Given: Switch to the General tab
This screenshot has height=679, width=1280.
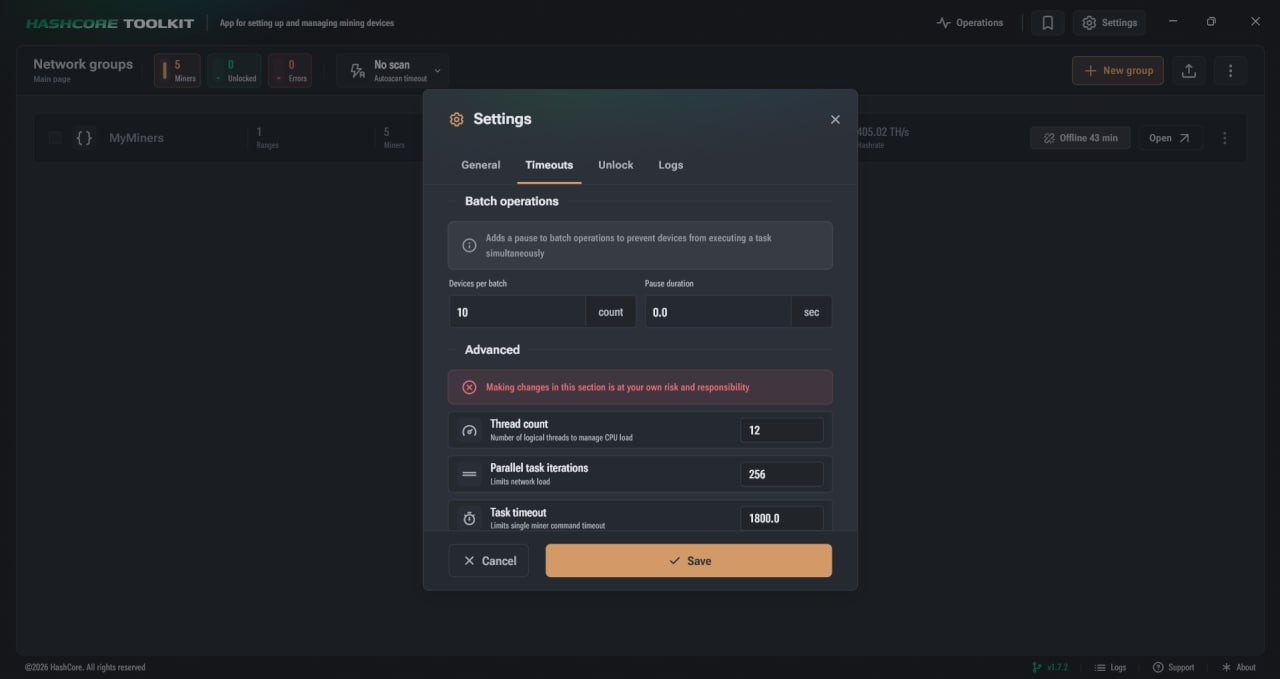Looking at the screenshot, I should point(481,165).
